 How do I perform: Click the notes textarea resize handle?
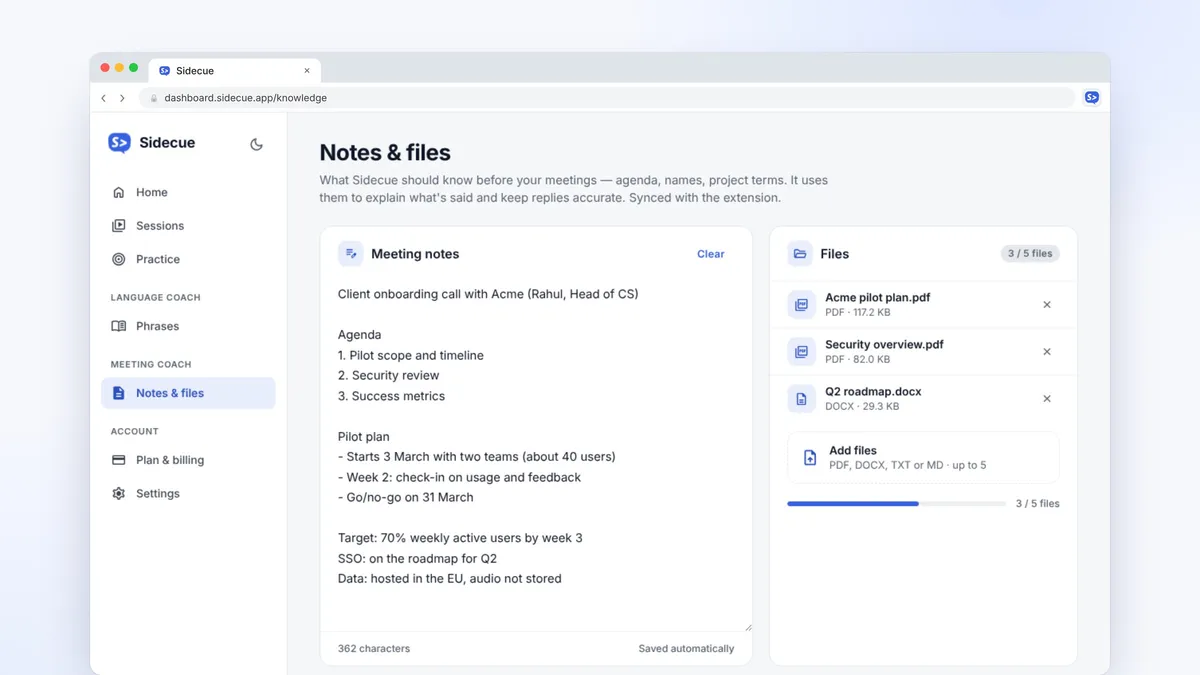click(x=748, y=627)
